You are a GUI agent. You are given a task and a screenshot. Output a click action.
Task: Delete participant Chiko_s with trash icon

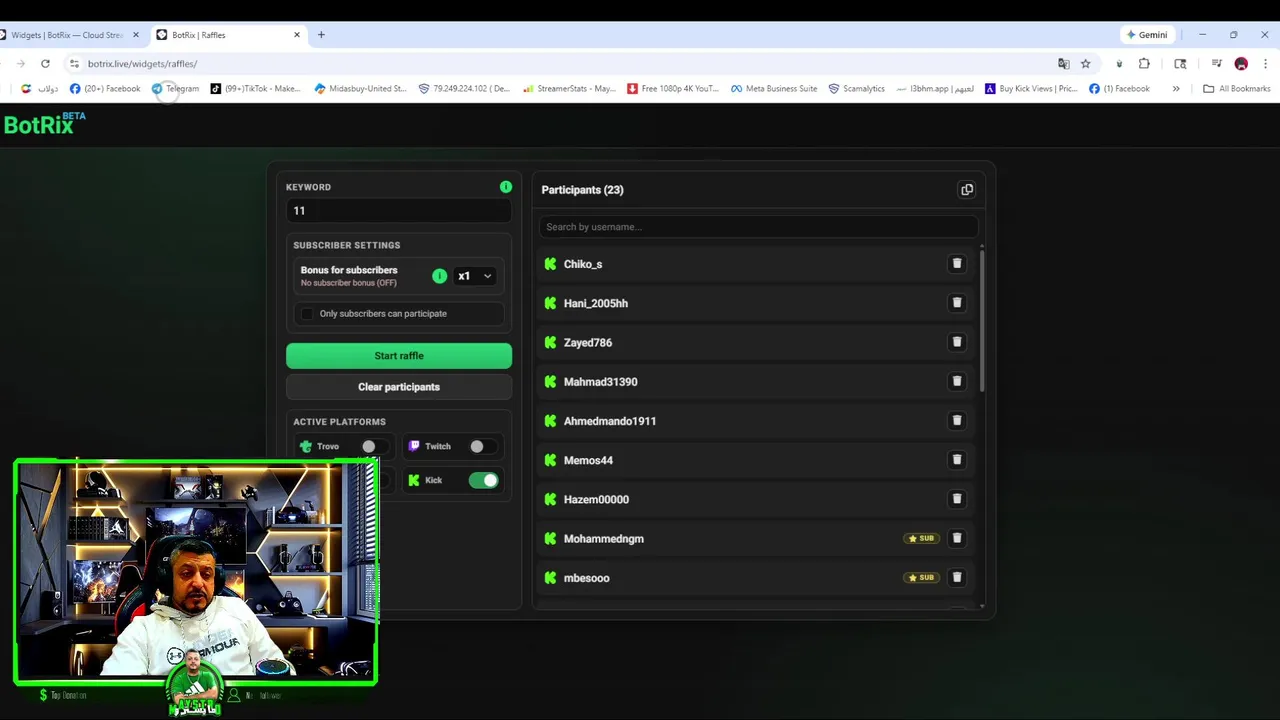click(957, 264)
